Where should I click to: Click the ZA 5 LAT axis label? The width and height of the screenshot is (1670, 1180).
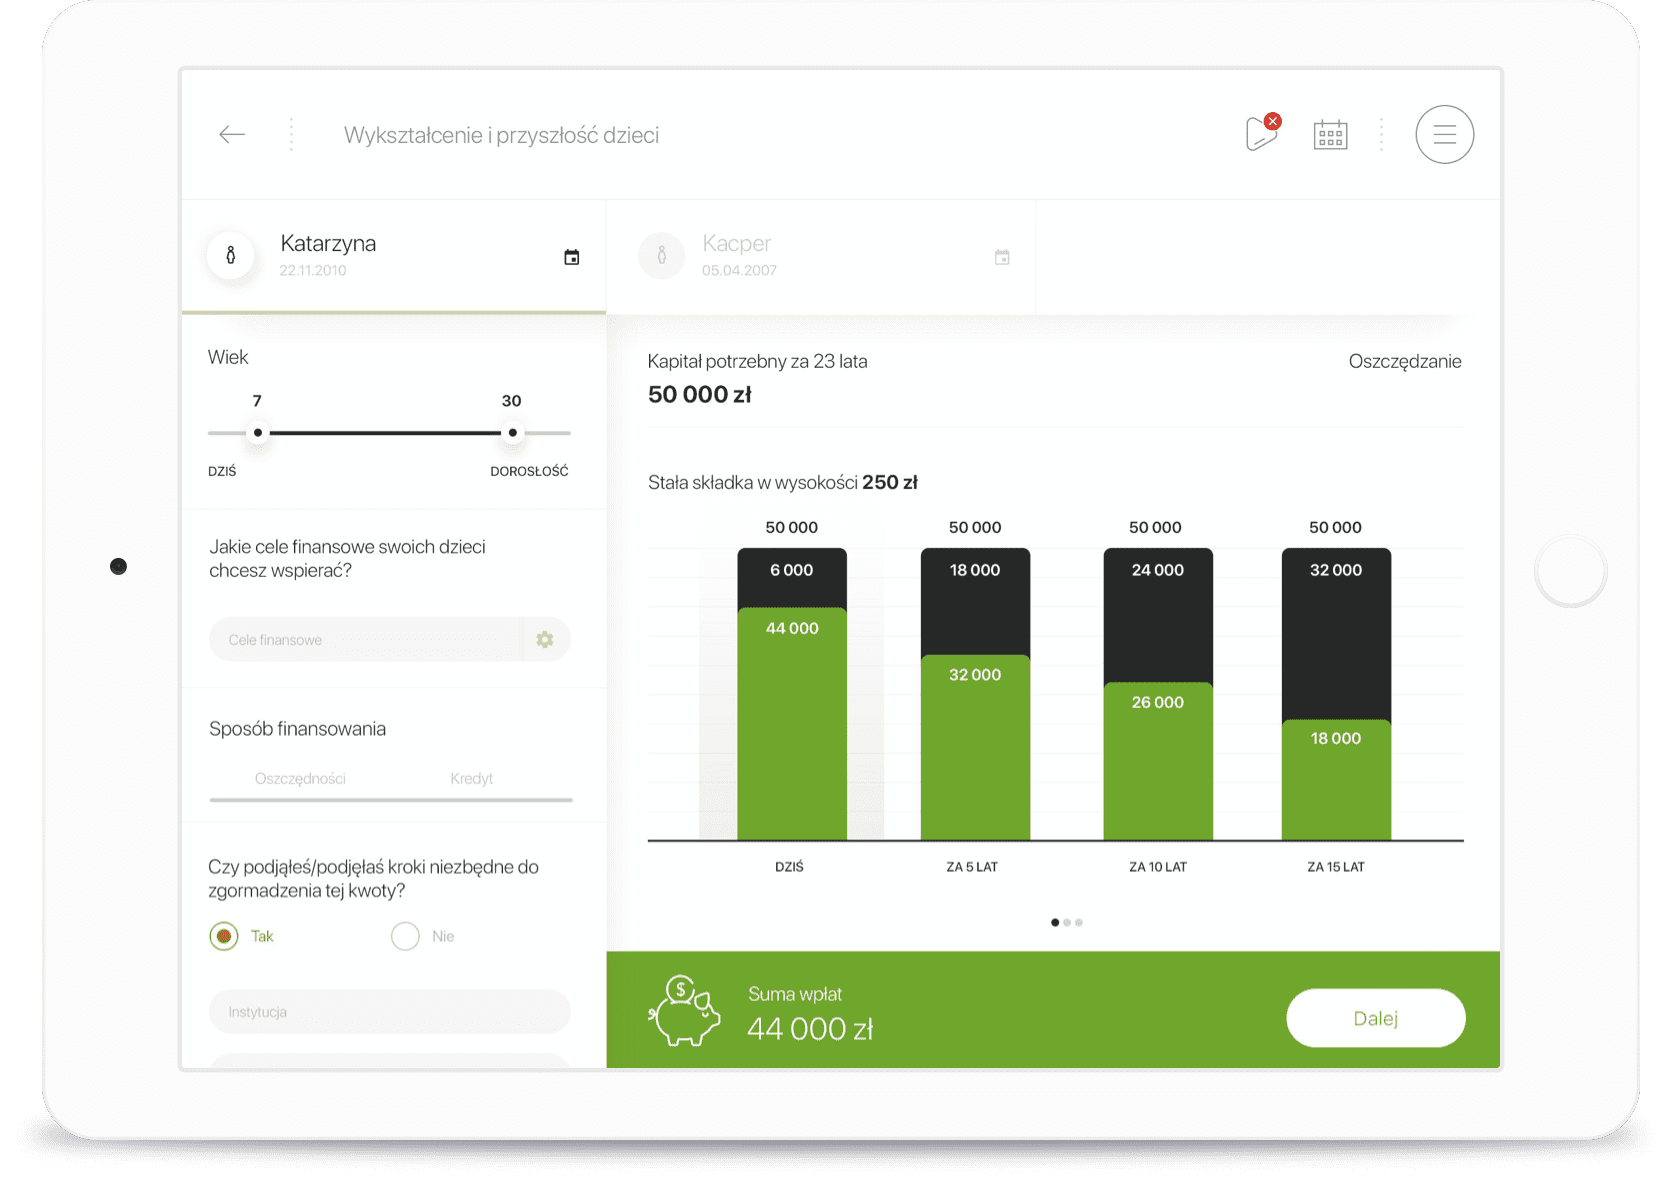tap(972, 867)
